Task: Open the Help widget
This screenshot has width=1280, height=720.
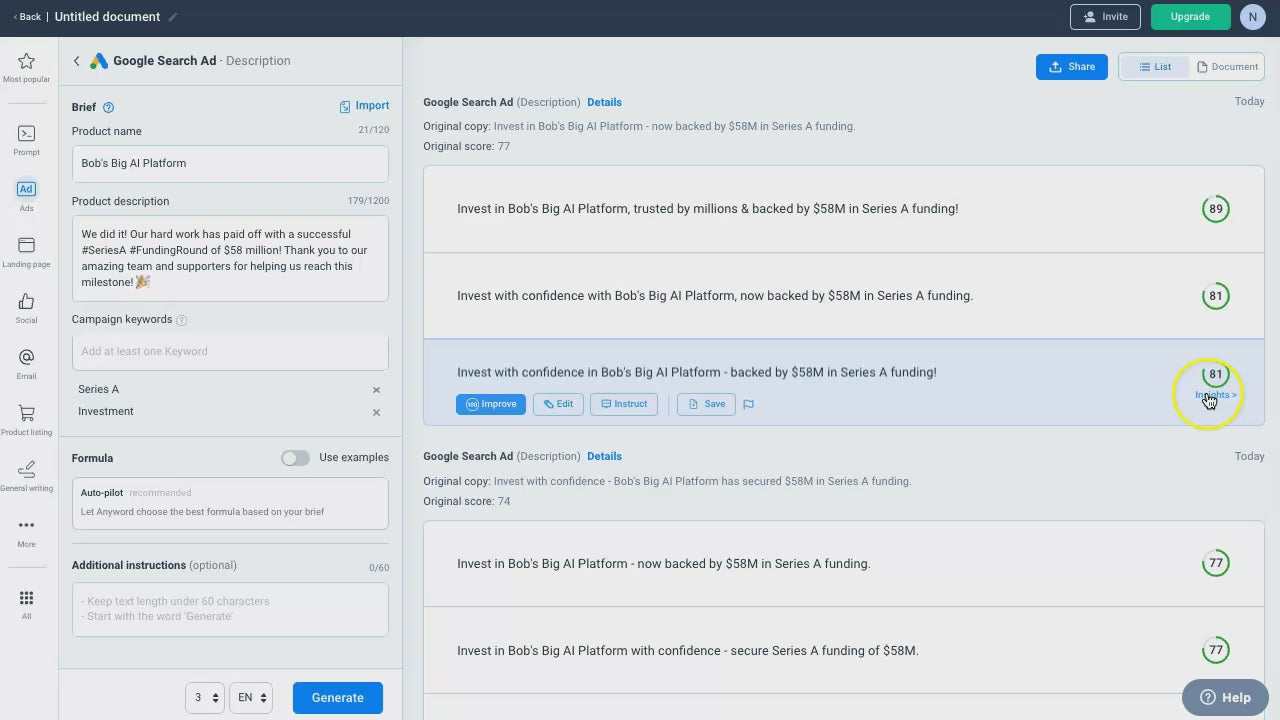Action: click(1226, 698)
